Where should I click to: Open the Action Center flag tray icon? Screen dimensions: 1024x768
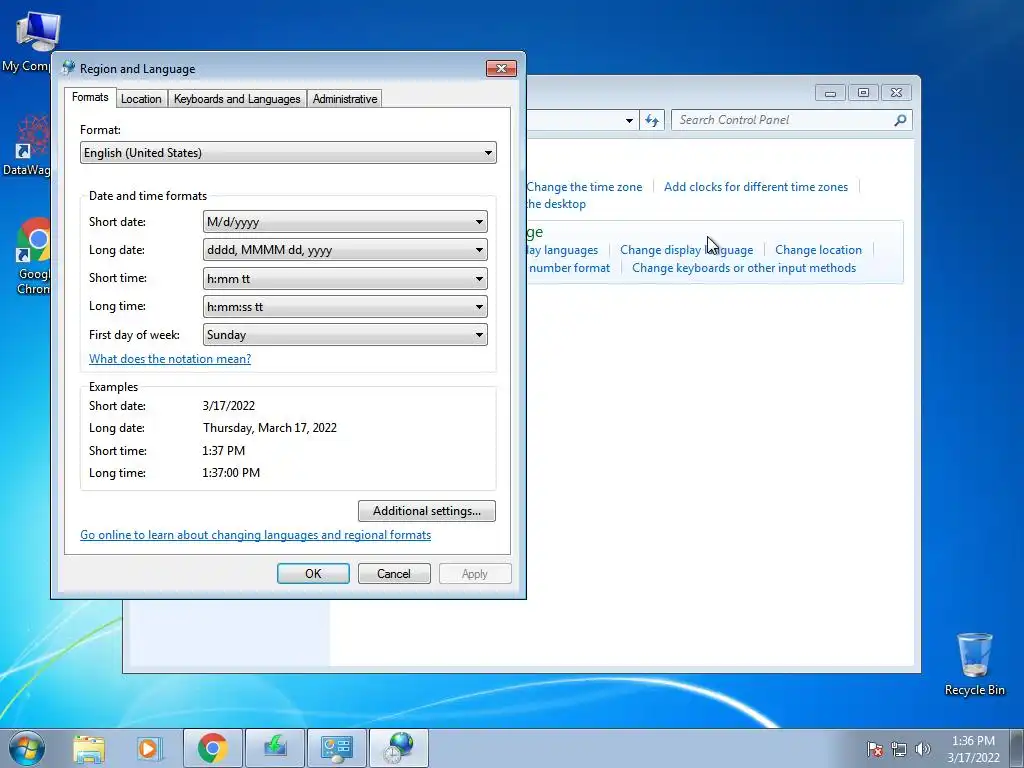[x=874, y=749]
